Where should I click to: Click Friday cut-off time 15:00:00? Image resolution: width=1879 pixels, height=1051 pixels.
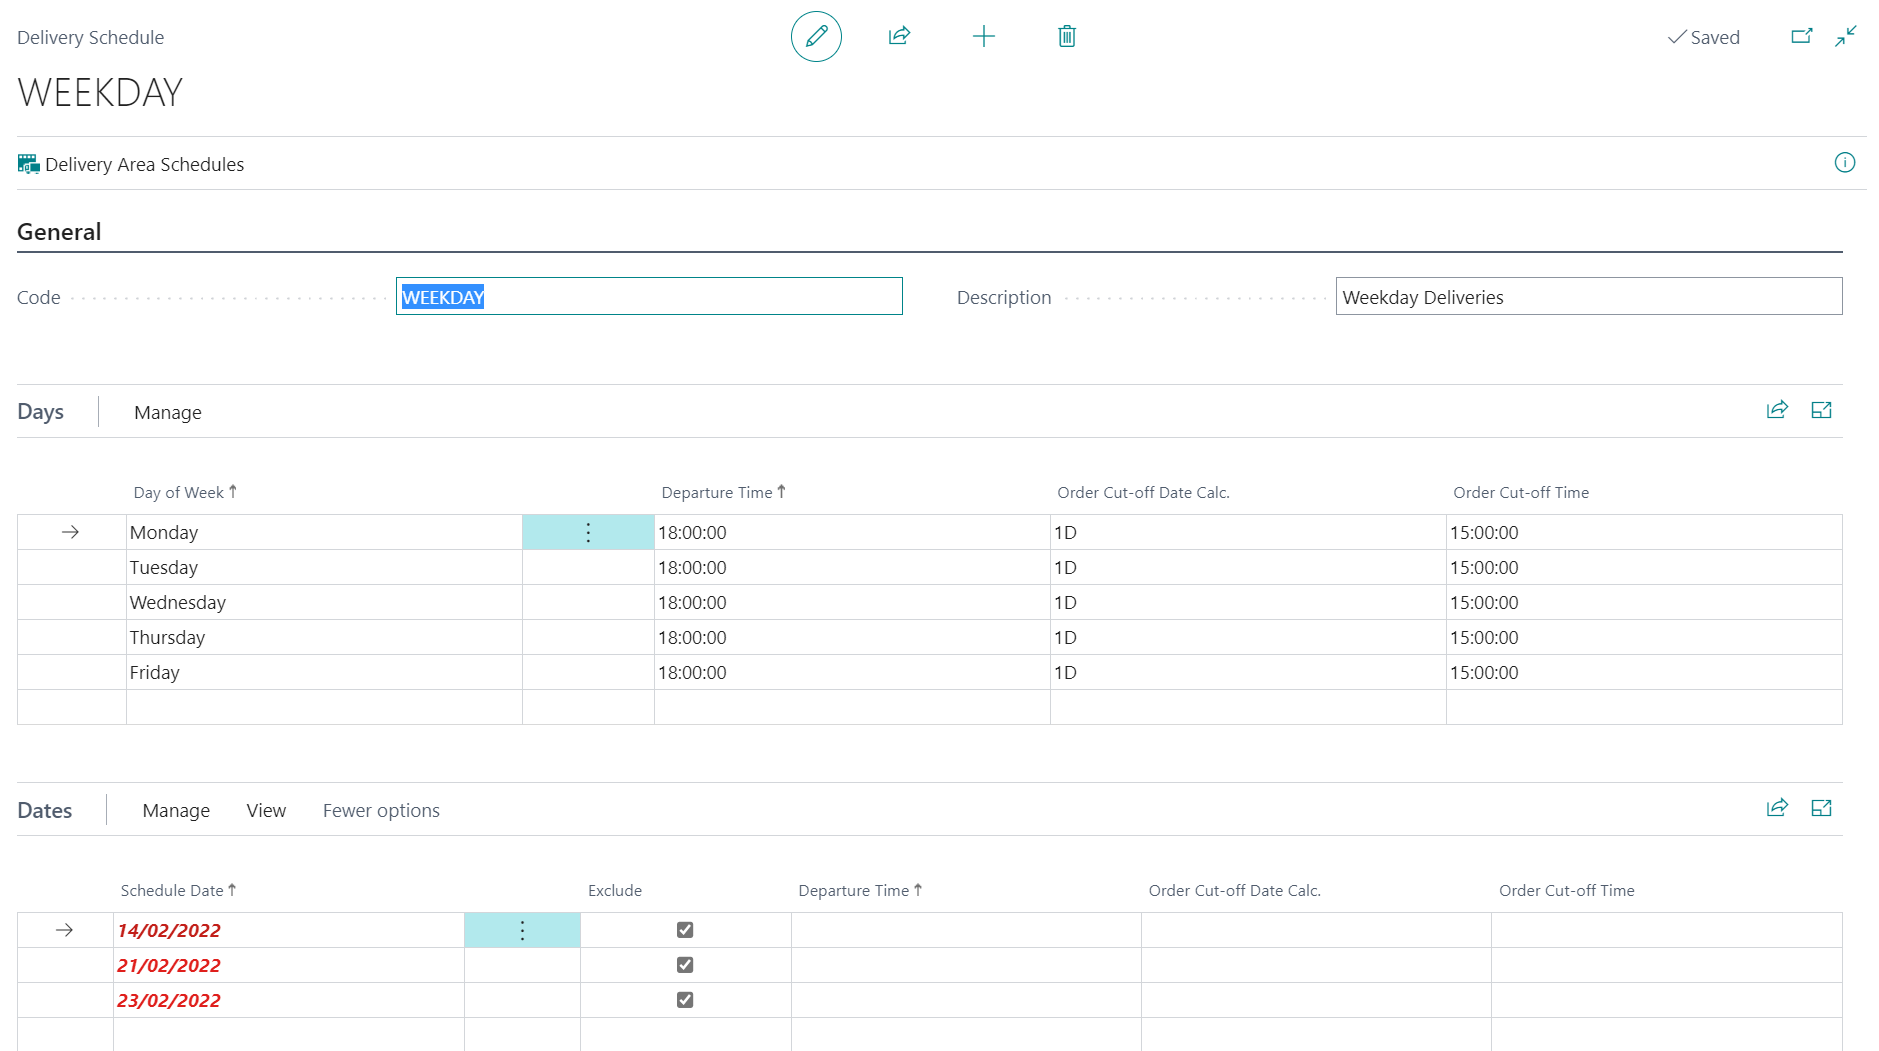point(1644,672)
